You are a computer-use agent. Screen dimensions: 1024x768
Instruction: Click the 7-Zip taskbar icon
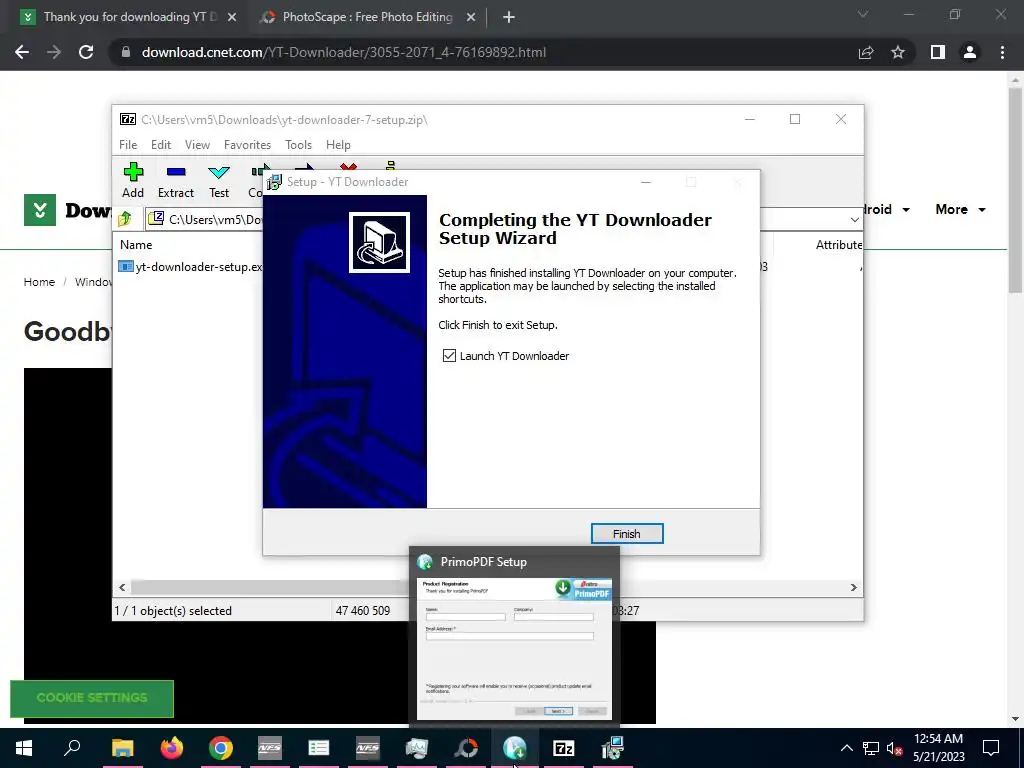click(564, 748)
